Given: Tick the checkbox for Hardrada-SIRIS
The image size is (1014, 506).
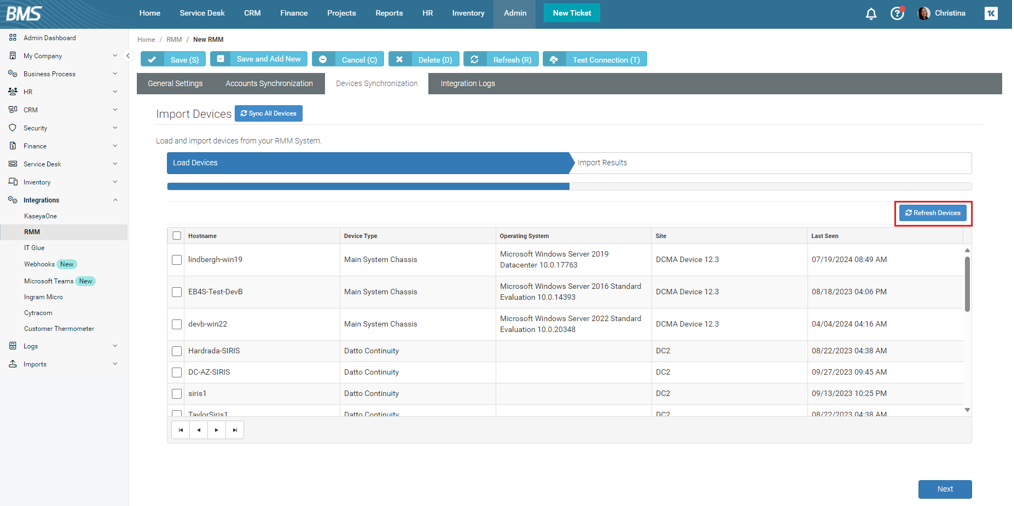Looking at the screenshot, I should [x=177, y=351].
